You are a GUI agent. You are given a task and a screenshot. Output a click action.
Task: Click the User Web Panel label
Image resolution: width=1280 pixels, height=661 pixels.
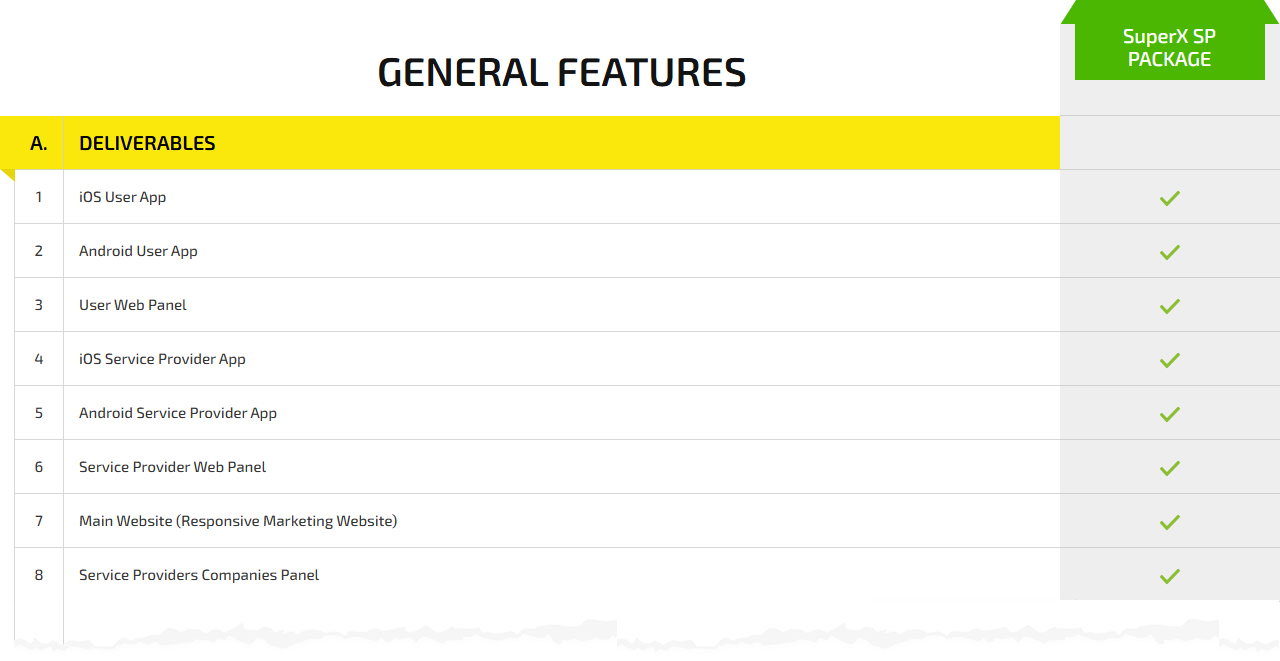133,305
